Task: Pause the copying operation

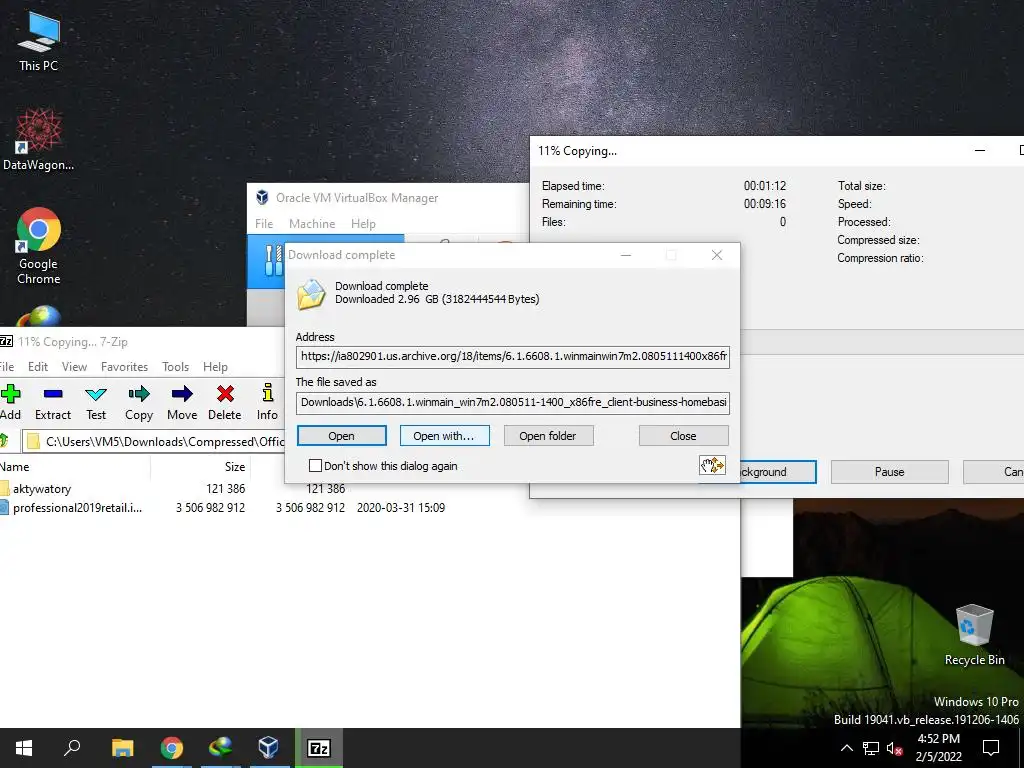Action: pyautogui.click(x=889, y=472)
